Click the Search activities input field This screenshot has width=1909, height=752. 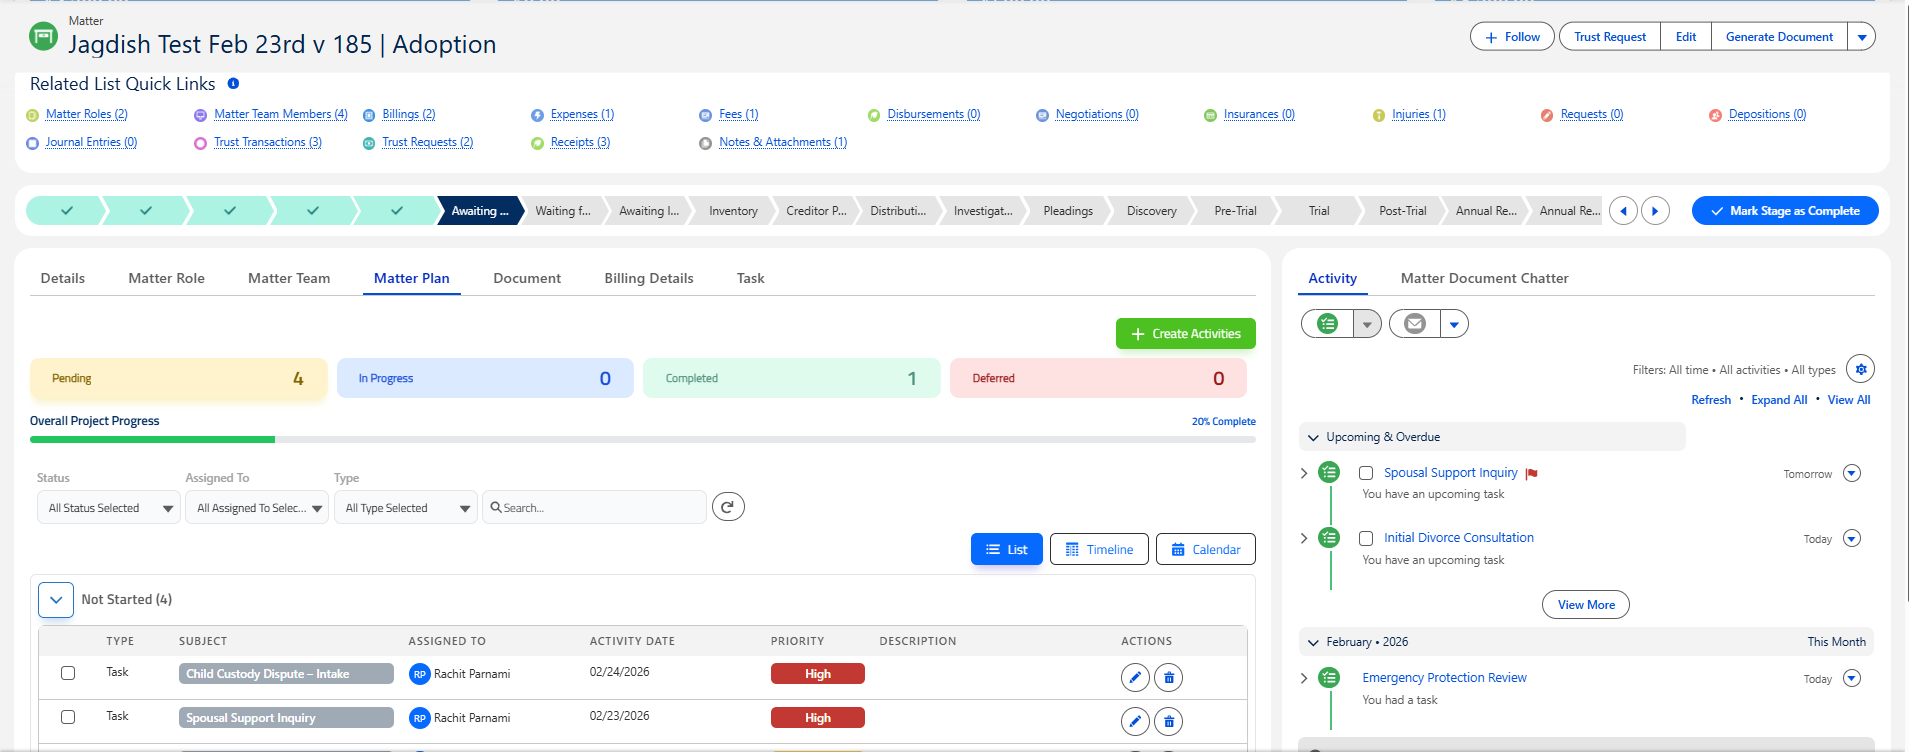tap(595, 508)
